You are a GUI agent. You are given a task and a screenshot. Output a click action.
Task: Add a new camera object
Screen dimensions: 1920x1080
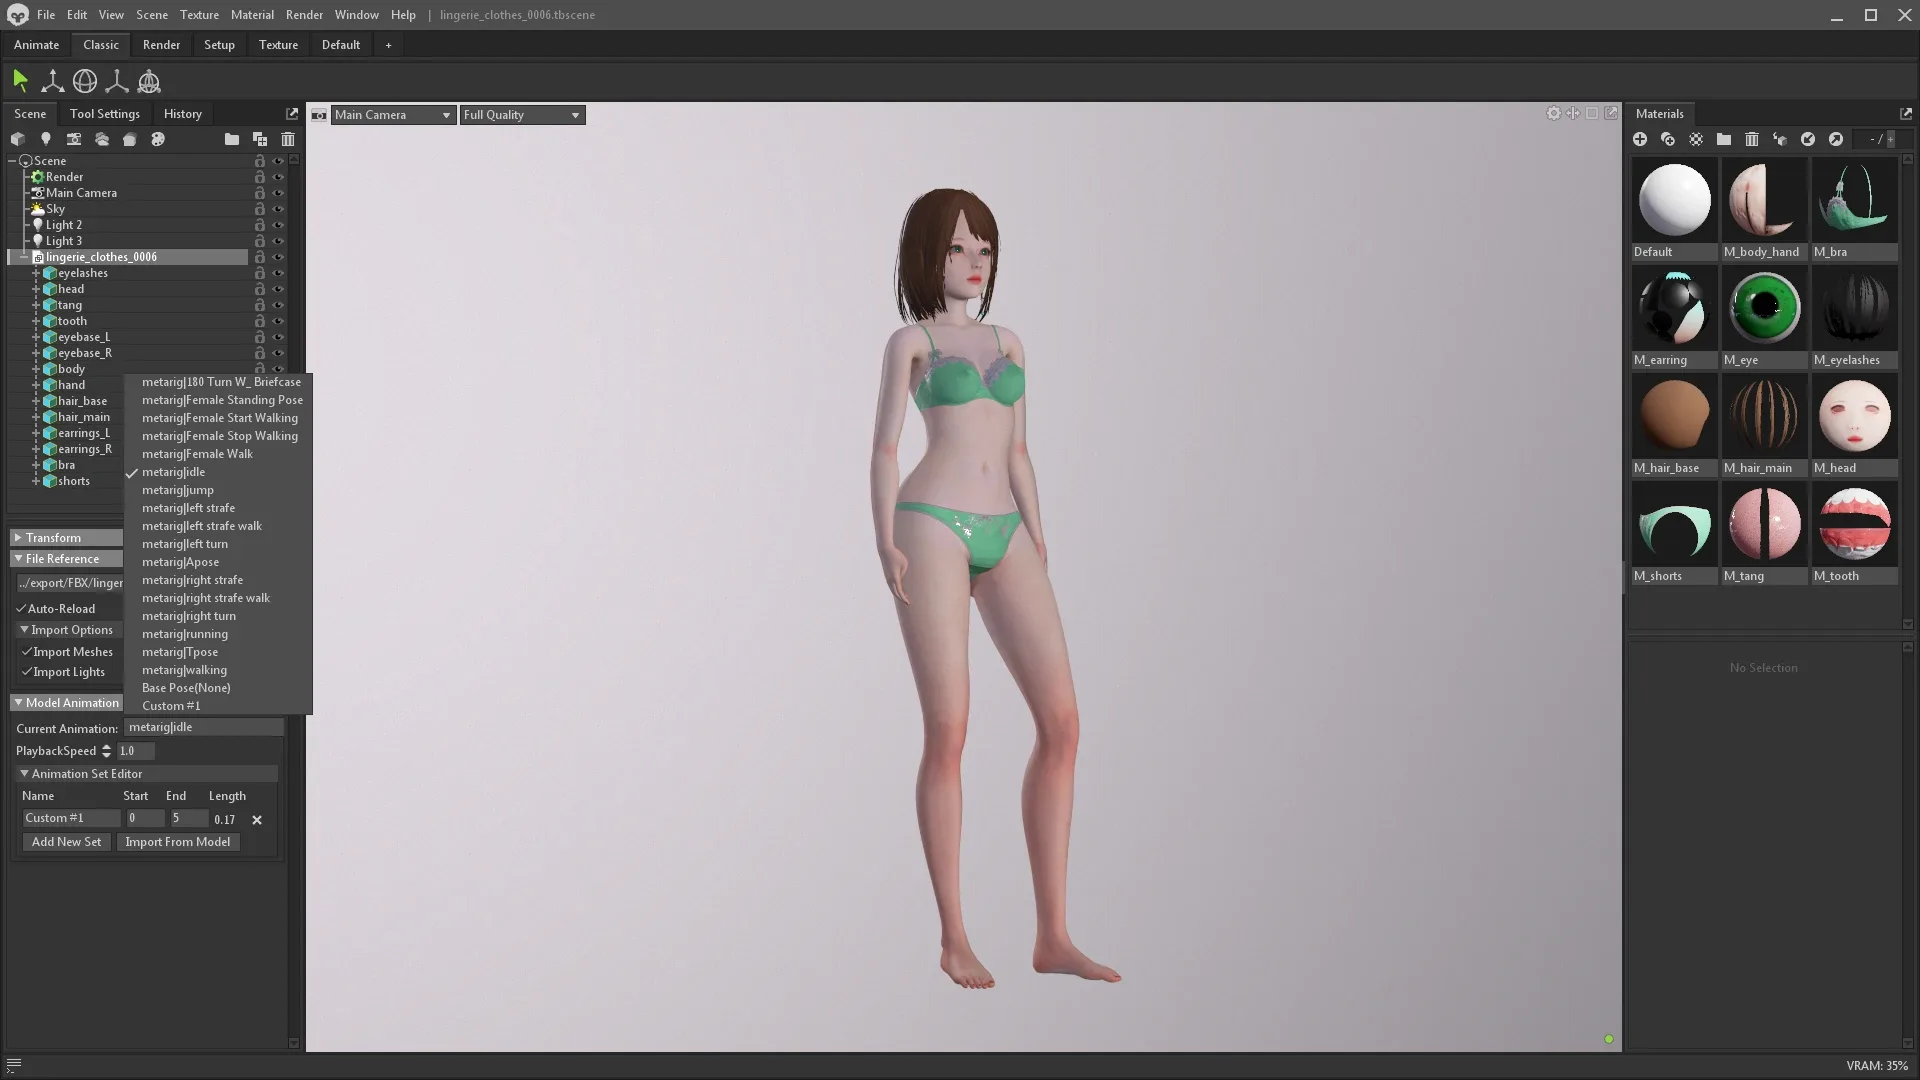pos(74,139)
